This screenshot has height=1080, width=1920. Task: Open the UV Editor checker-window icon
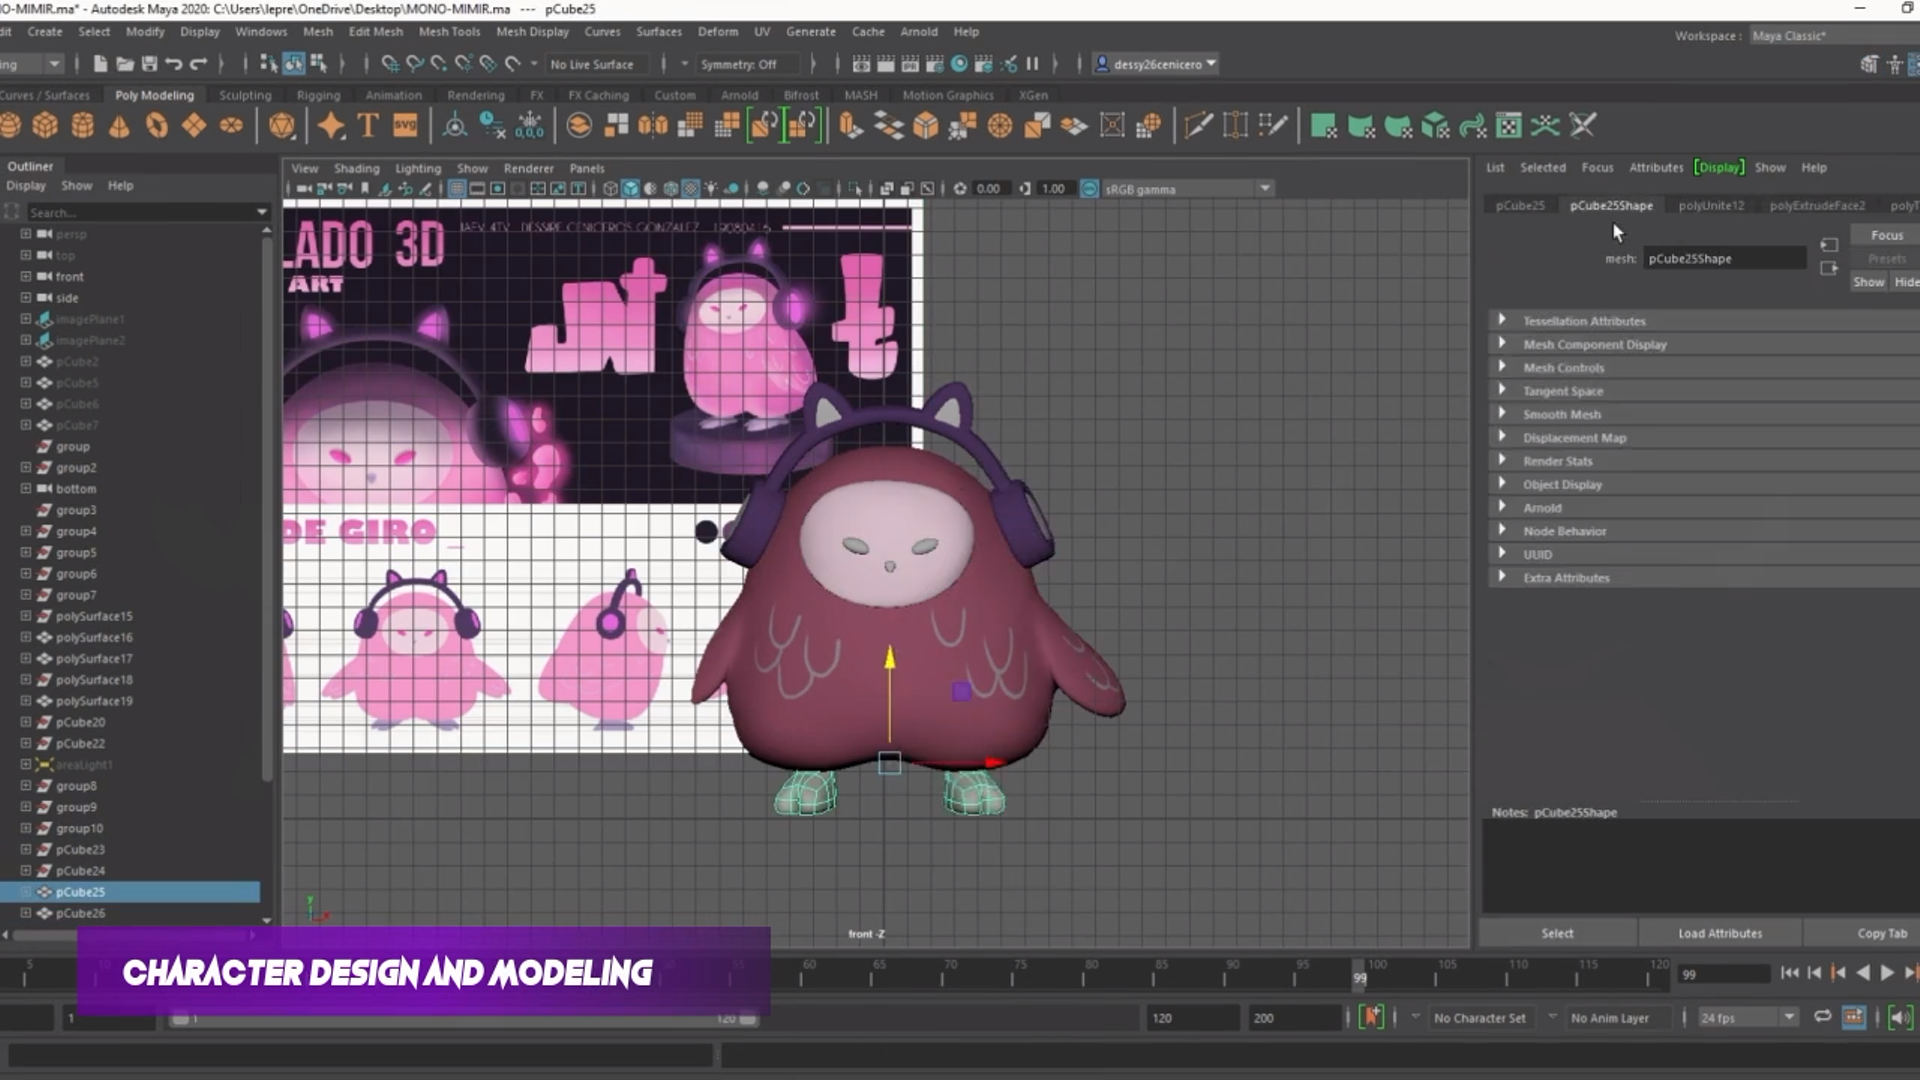[1508, 126]
